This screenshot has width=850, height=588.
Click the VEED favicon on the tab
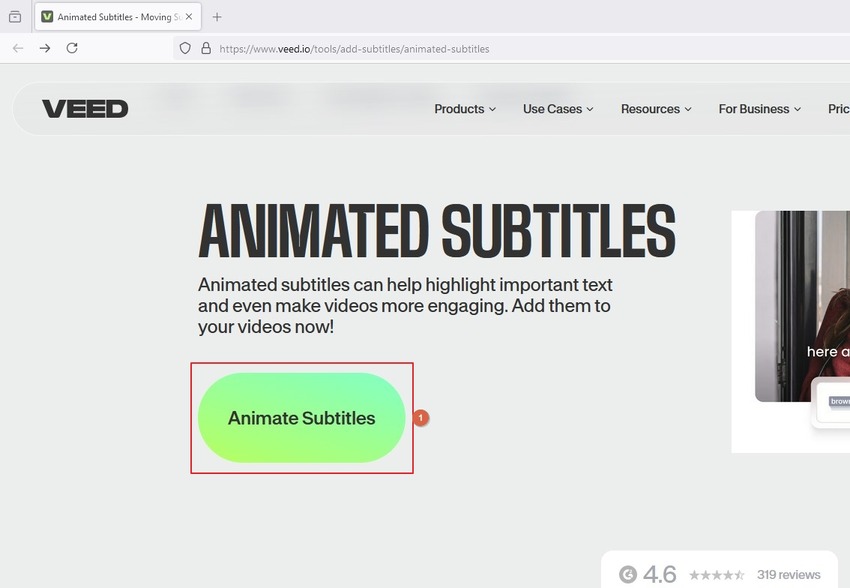coord(47,17)
